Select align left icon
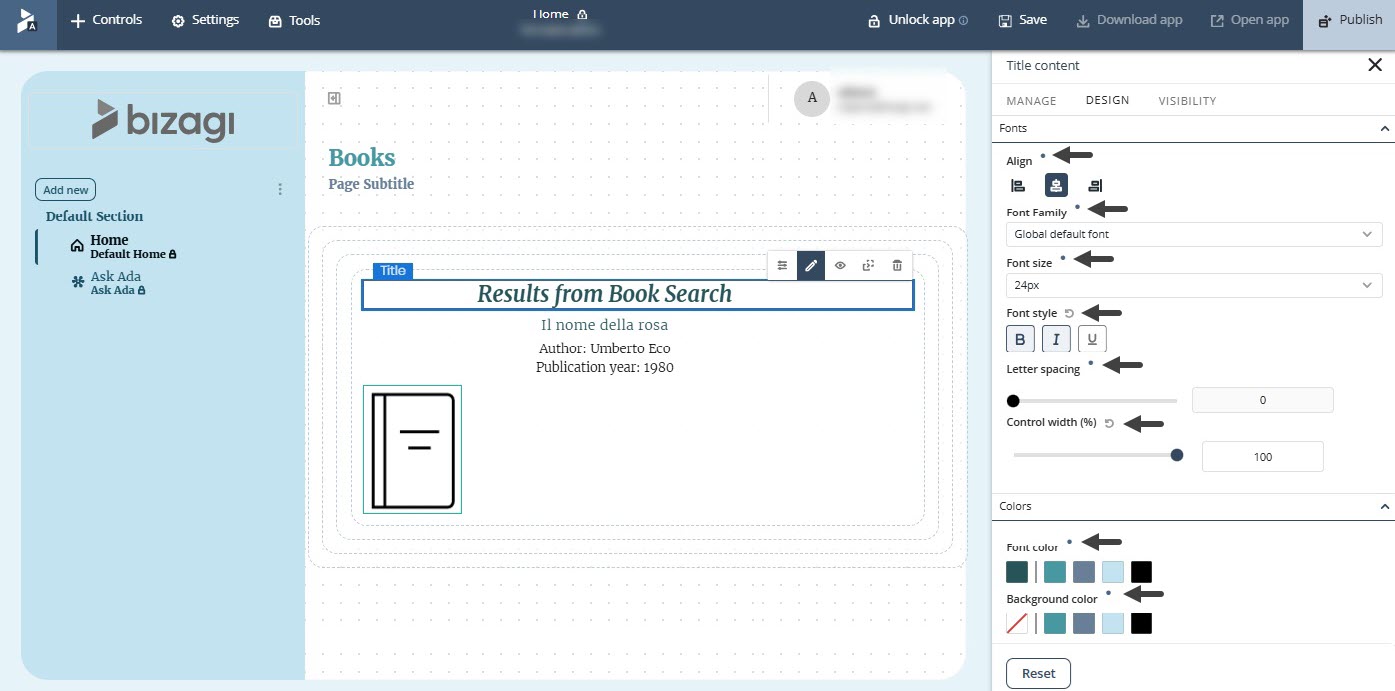 (1018, 185)
